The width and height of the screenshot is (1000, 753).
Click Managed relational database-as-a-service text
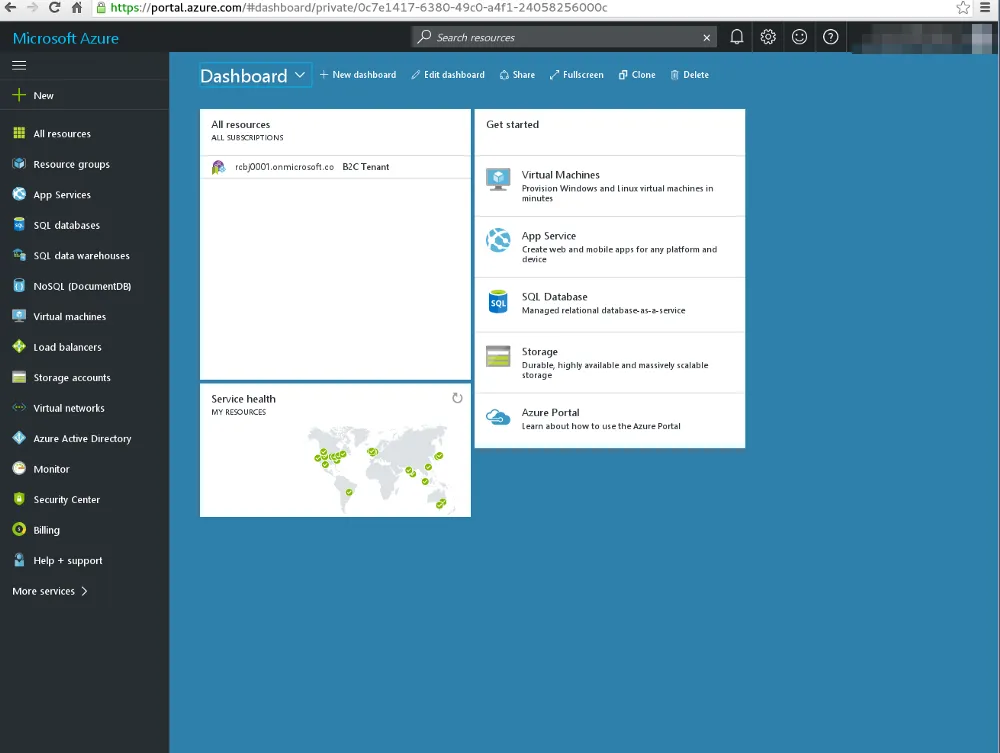(x=603, y=311)
